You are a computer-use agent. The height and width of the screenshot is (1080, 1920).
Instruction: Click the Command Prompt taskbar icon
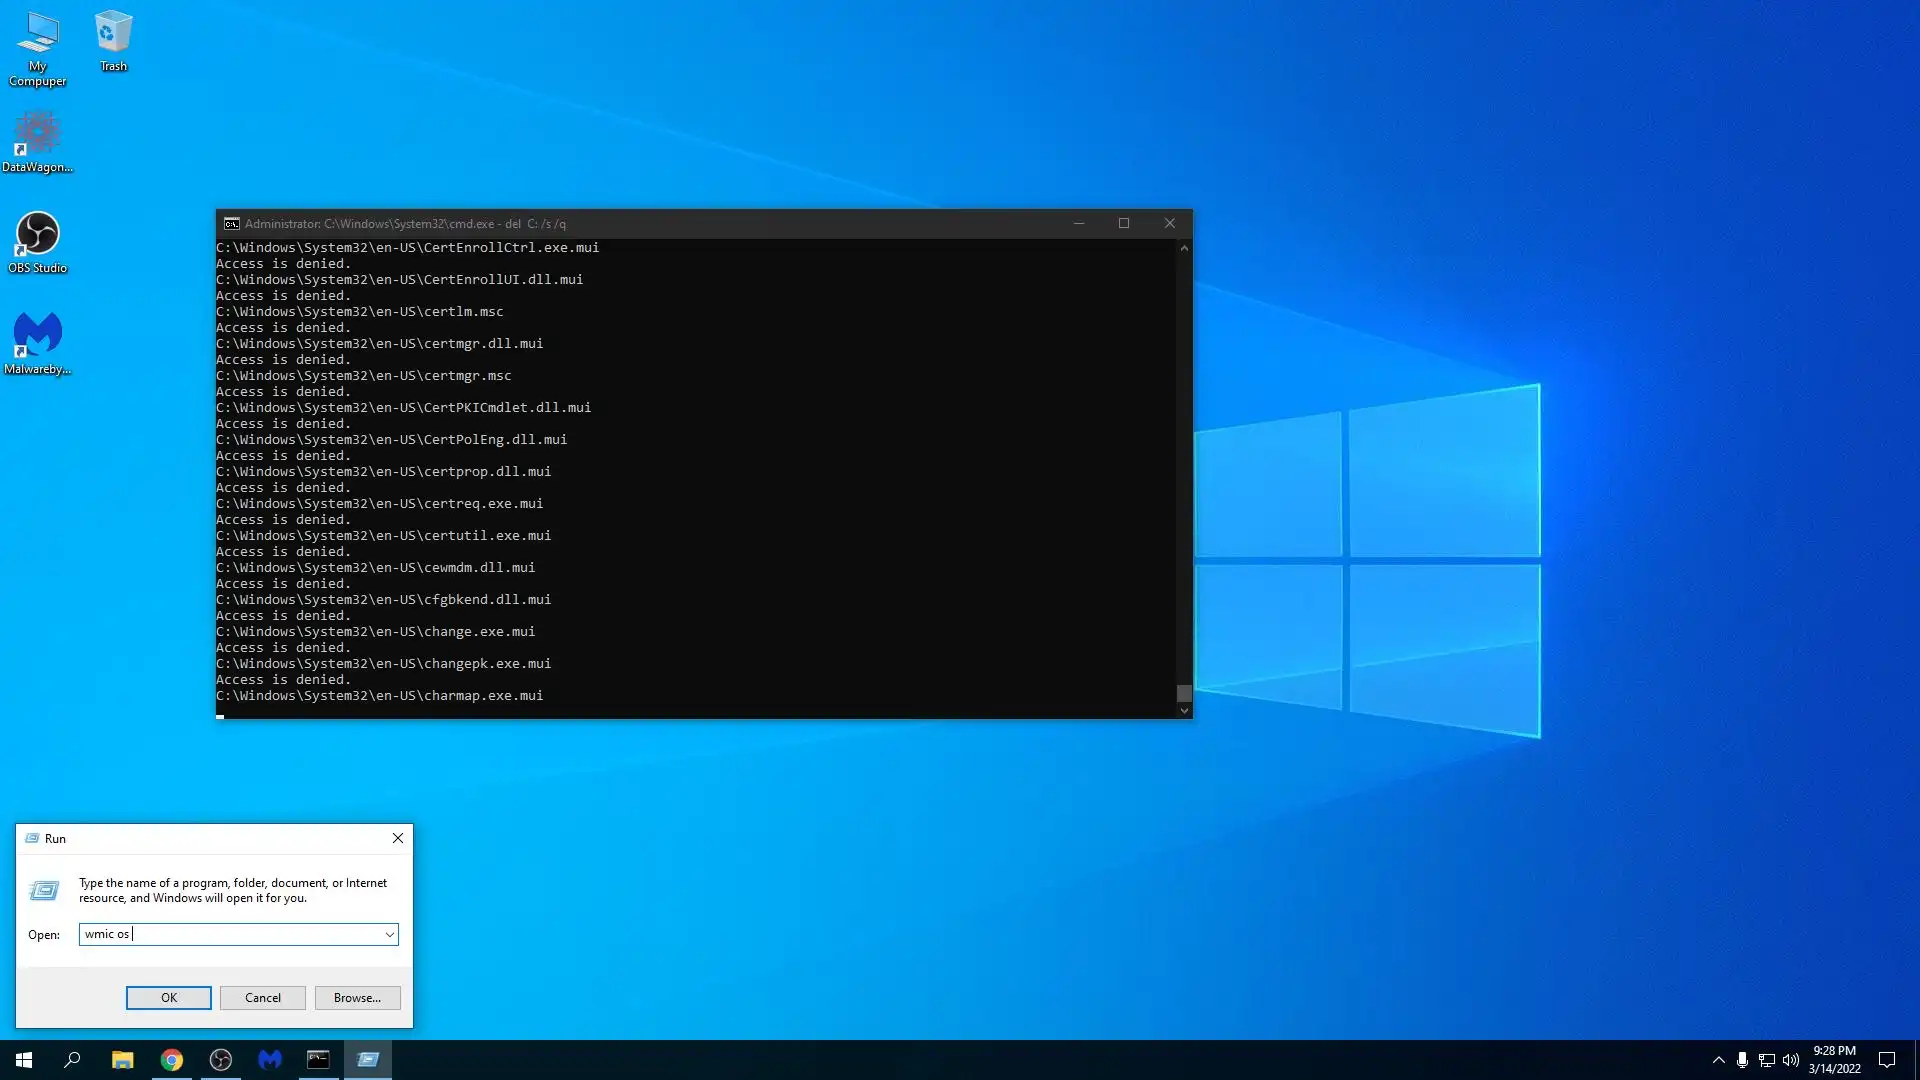[318, 1060]
